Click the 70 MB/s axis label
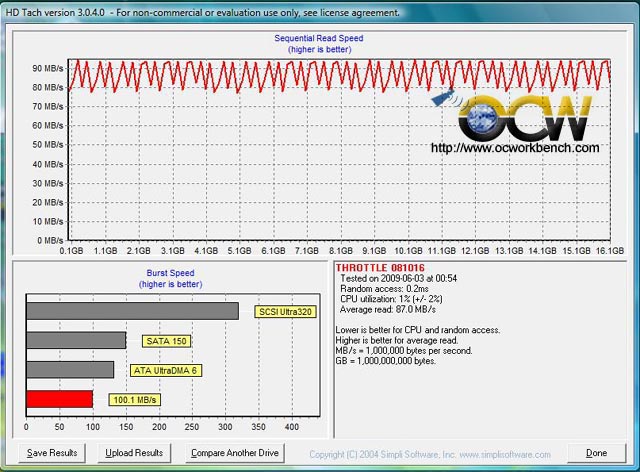640x472 pixels. pyautogui.click(x=48, y=106)
